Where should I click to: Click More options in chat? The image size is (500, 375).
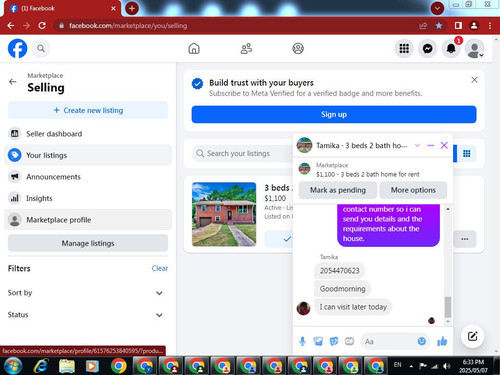(x=413, y=190)
